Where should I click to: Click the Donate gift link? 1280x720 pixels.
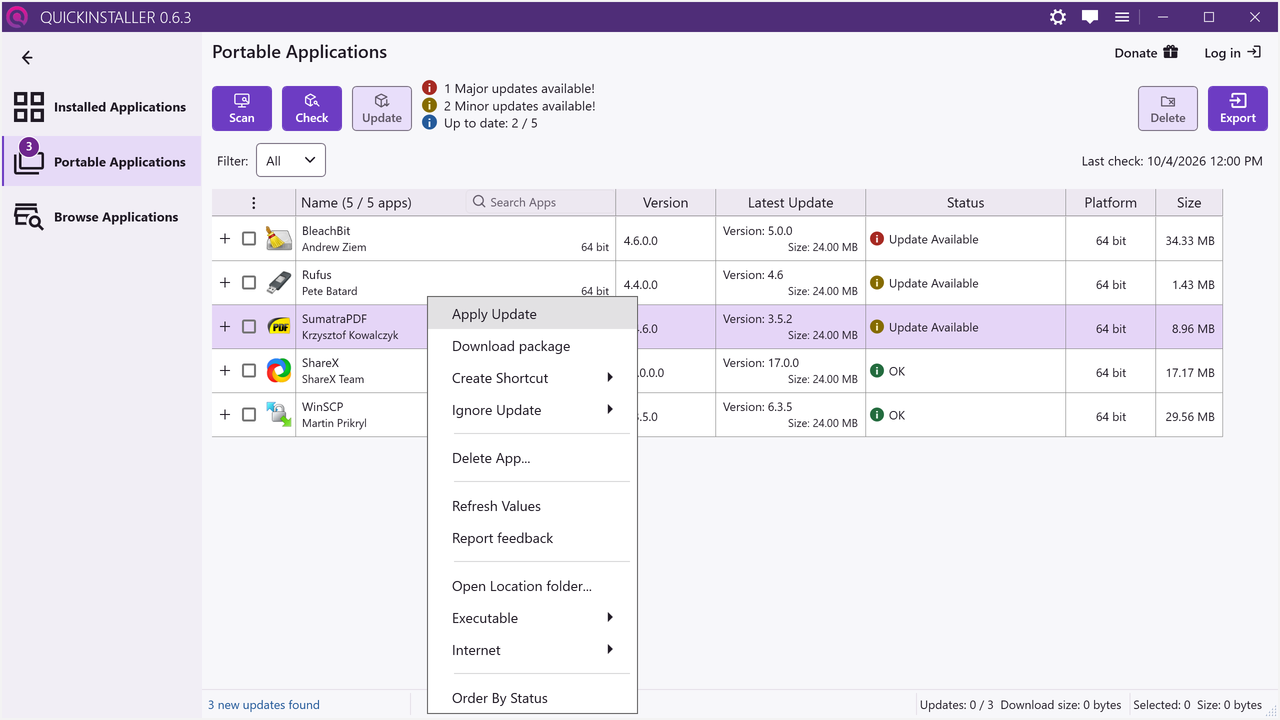(x=1146, y=53)
